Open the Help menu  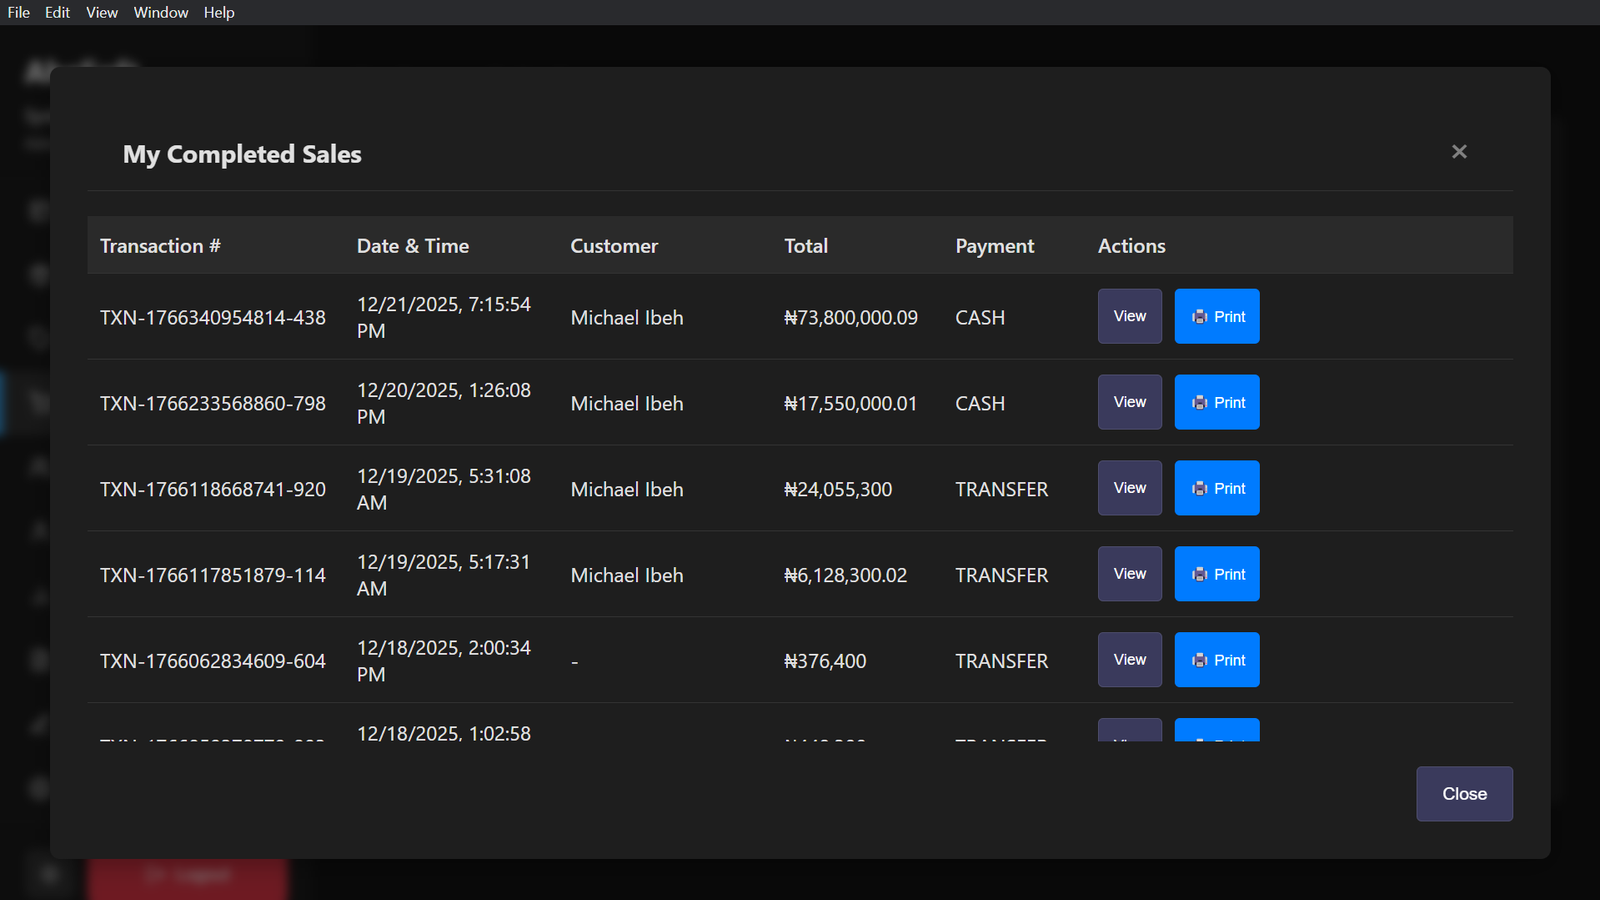click(219, 13)
